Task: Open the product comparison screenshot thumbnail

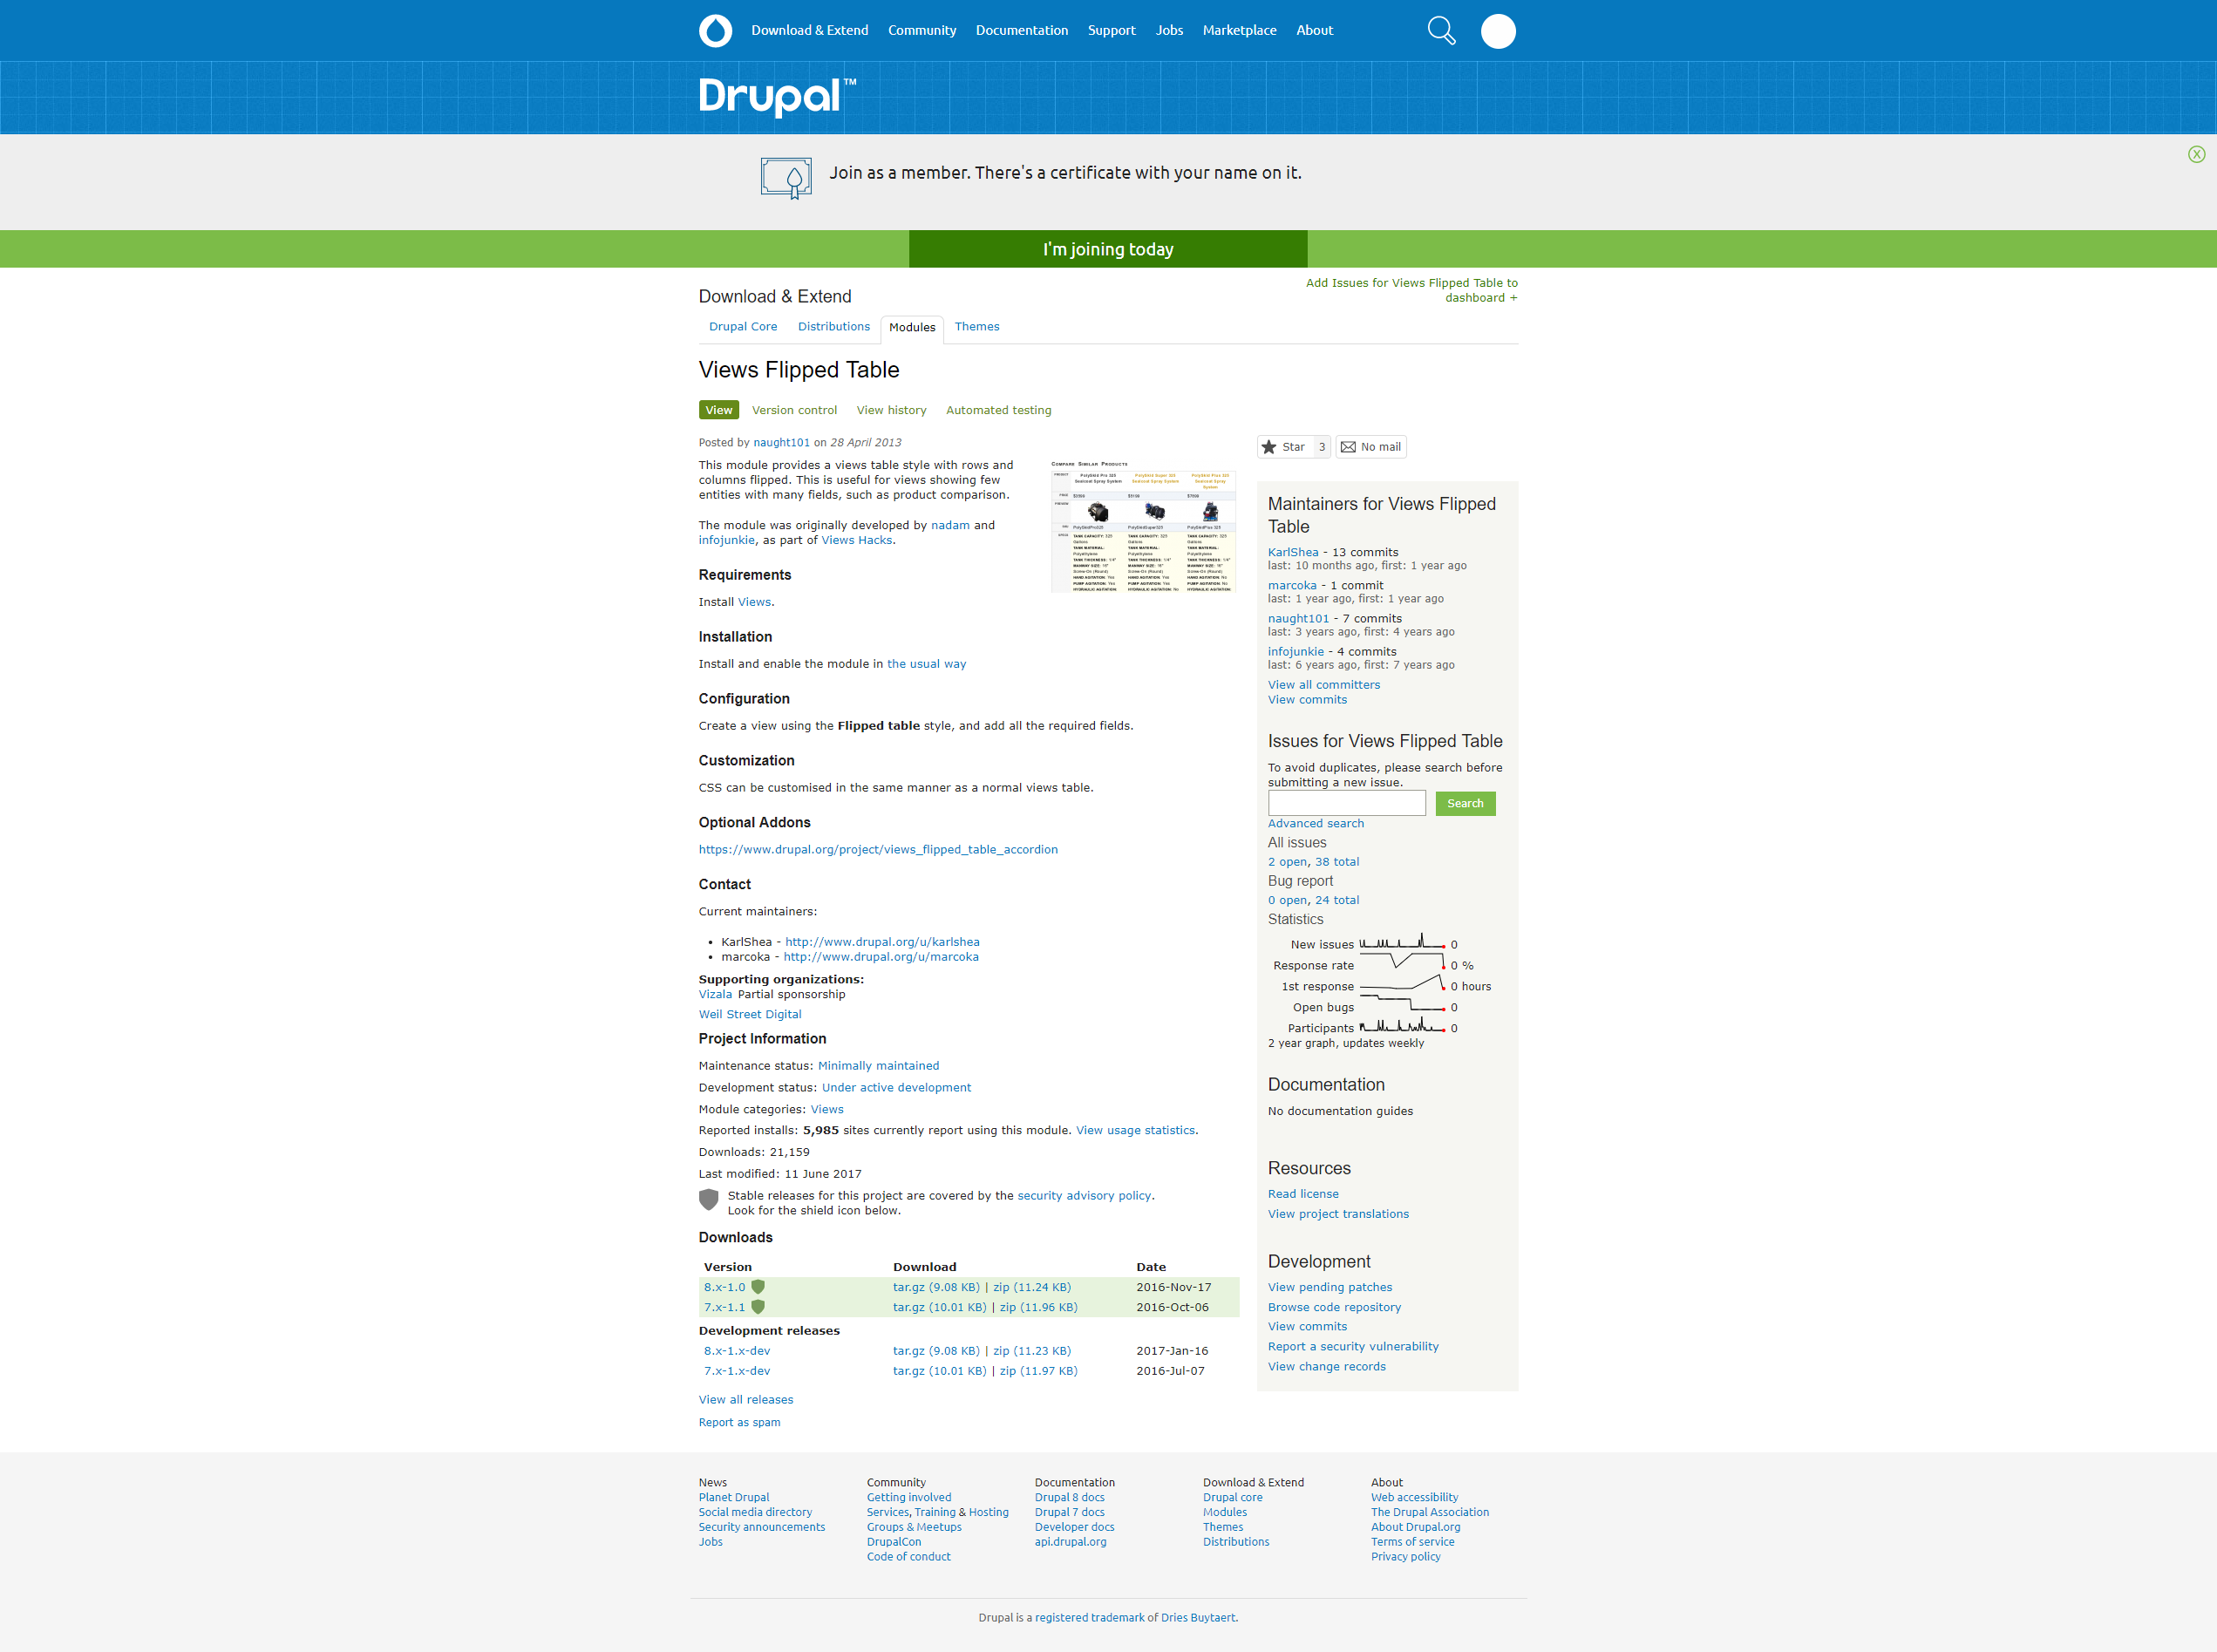Action: click(x=1143, y=526)
